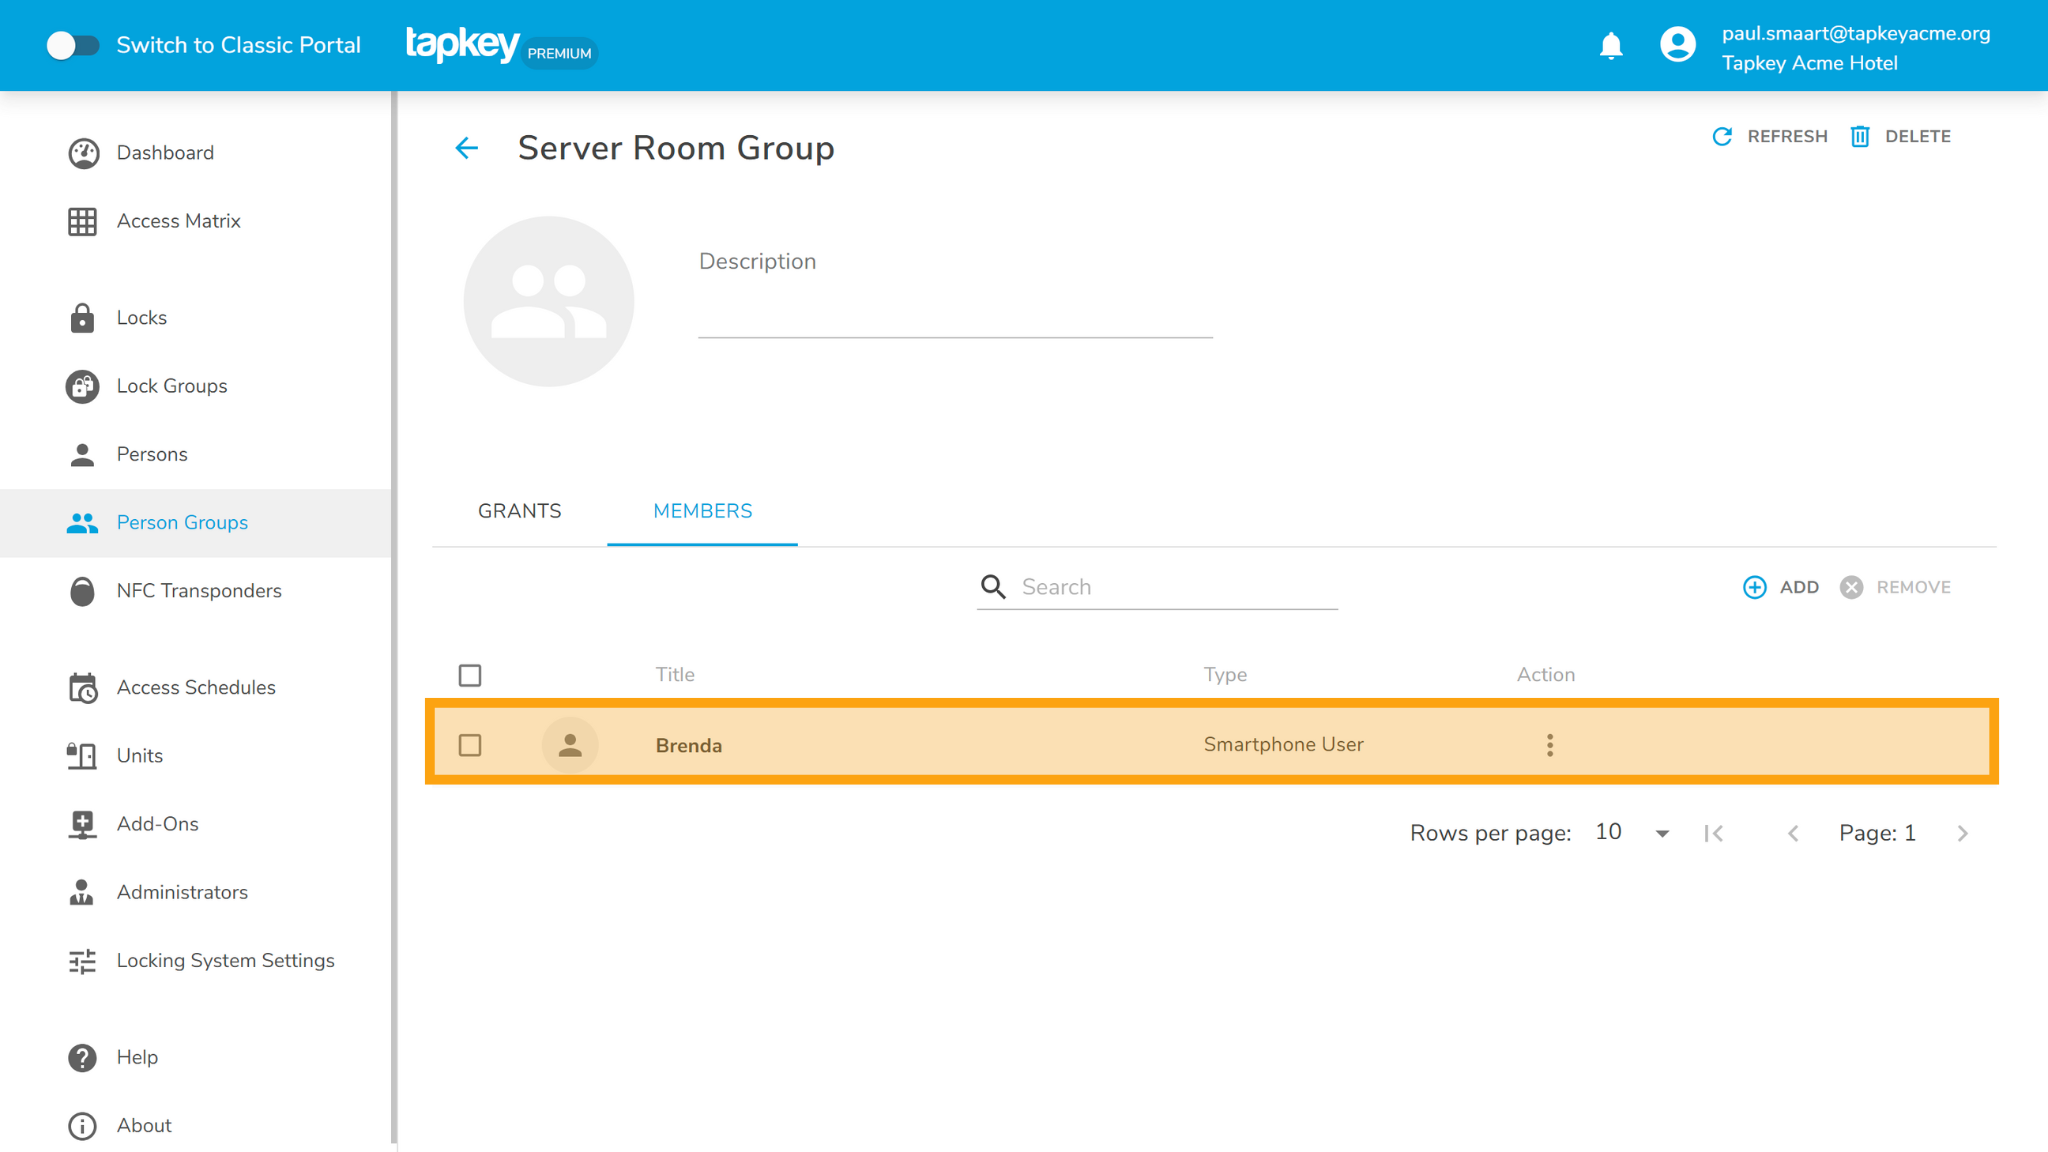Click the plus circle Add icon

[1755, 587]
